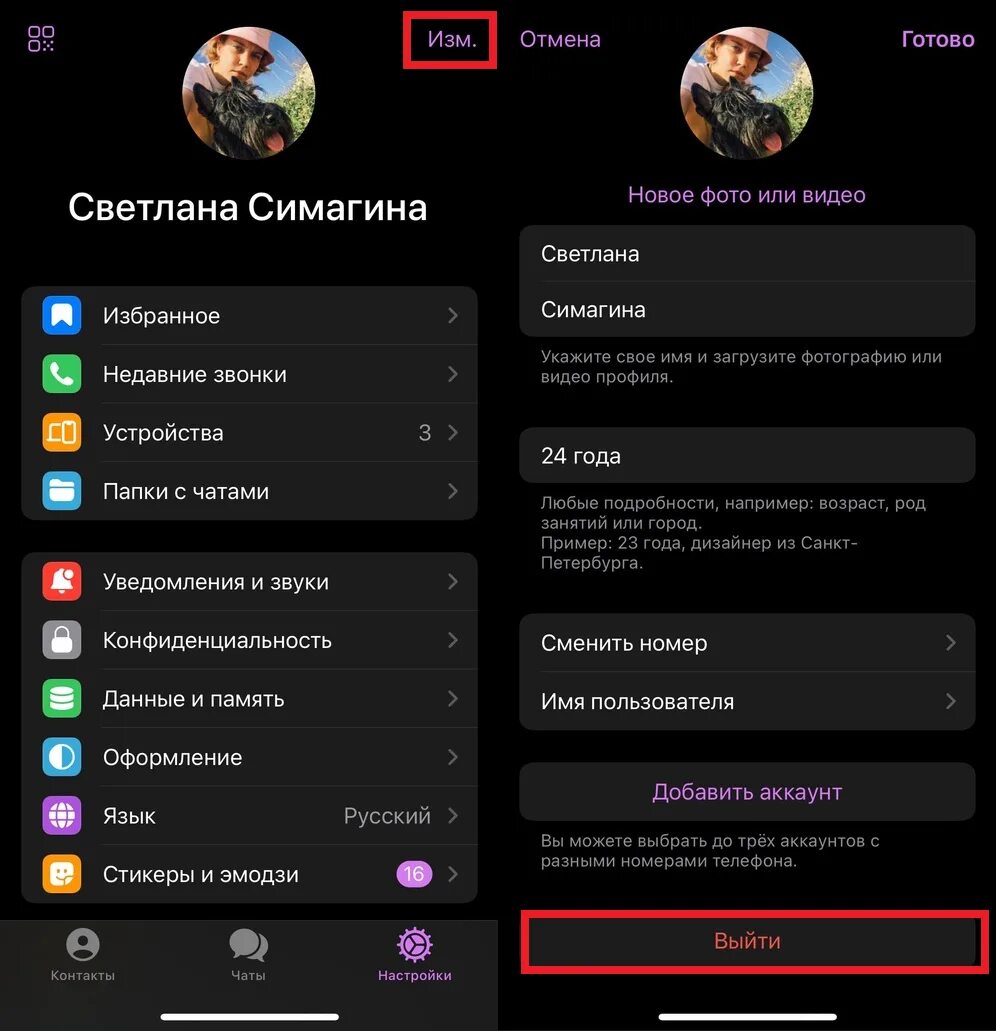Tap the Изм. edit button
Viewport: 996px width, 1031px height.
coord(452,39)
